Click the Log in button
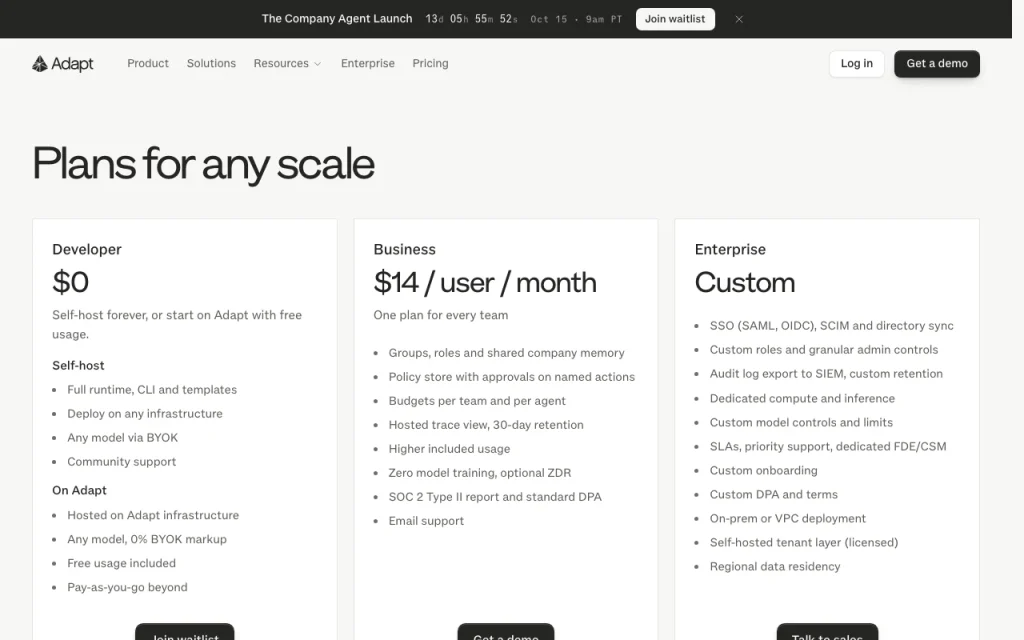 pyautogui.click(x=856, y=63)
